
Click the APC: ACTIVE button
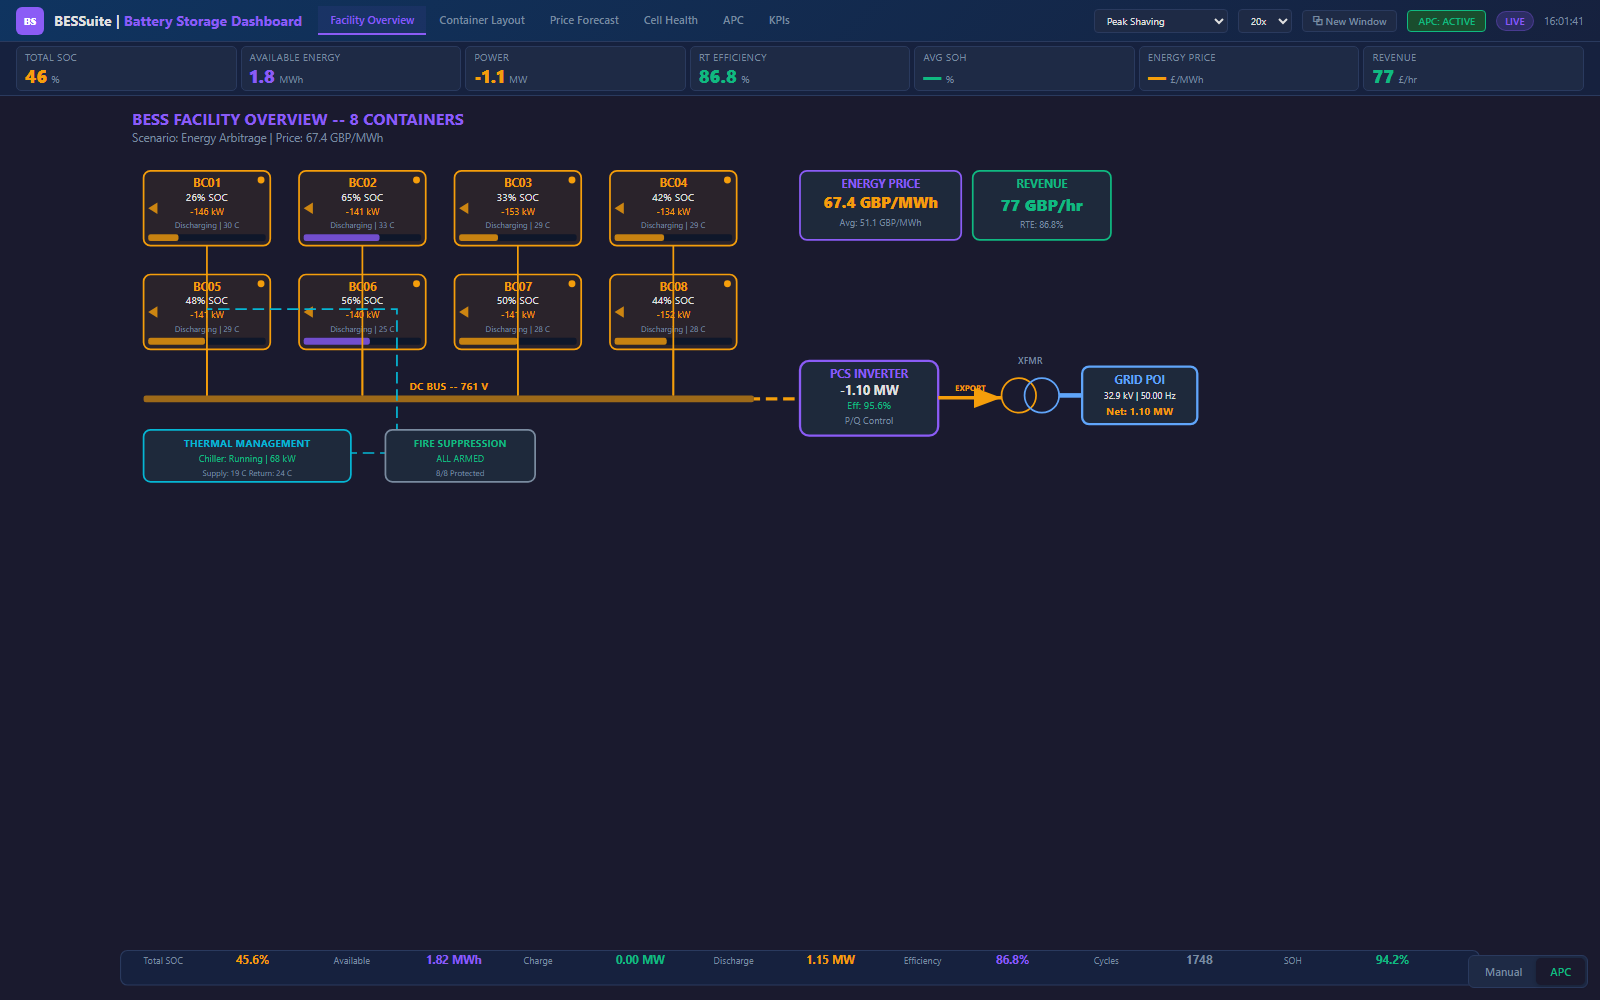tap(1446, 19)
